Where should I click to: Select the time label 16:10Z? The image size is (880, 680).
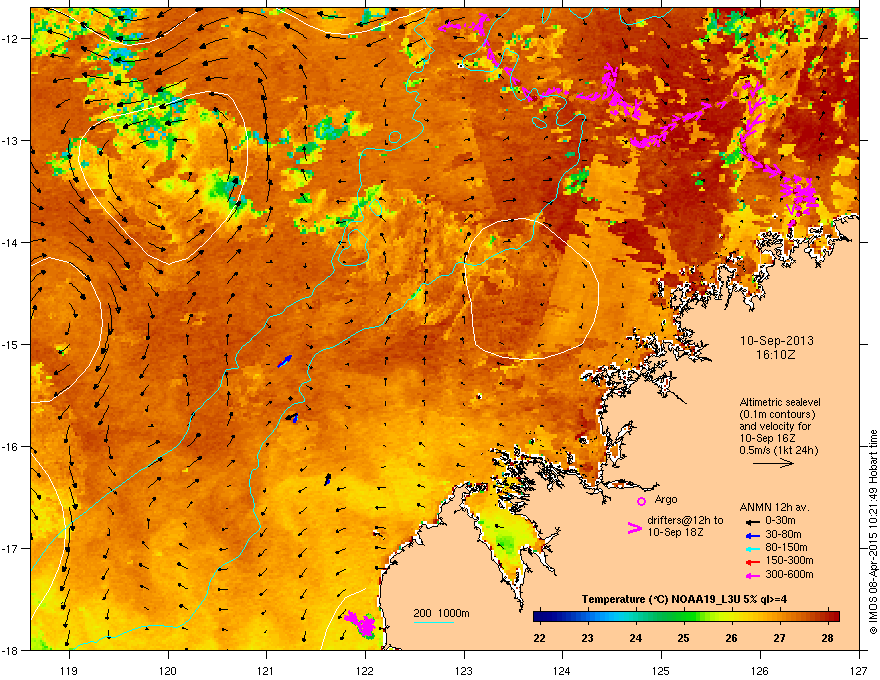coord(776,355)
